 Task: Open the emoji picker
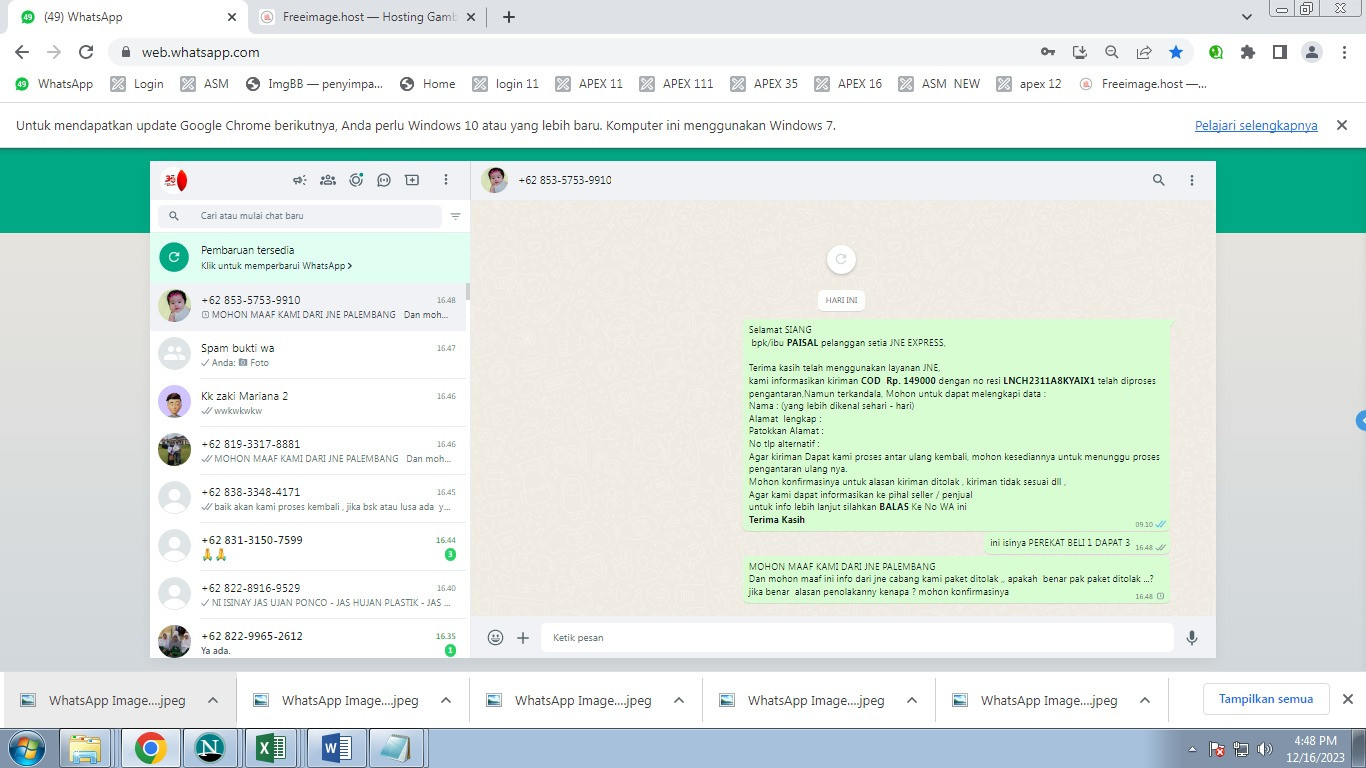(495, 637)
